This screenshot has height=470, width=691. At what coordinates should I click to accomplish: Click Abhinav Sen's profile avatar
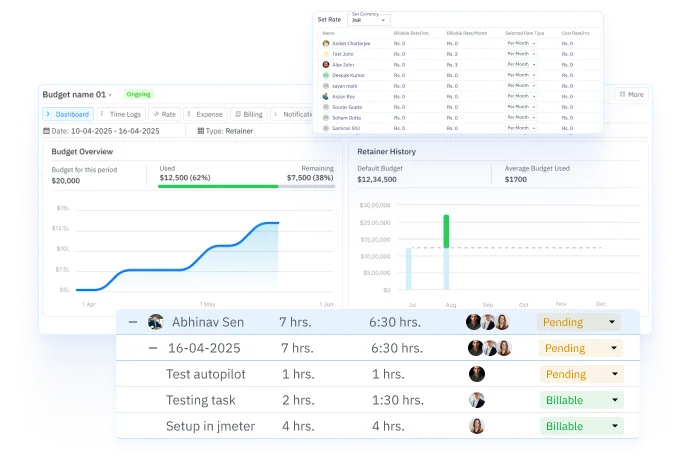(155, 322)
